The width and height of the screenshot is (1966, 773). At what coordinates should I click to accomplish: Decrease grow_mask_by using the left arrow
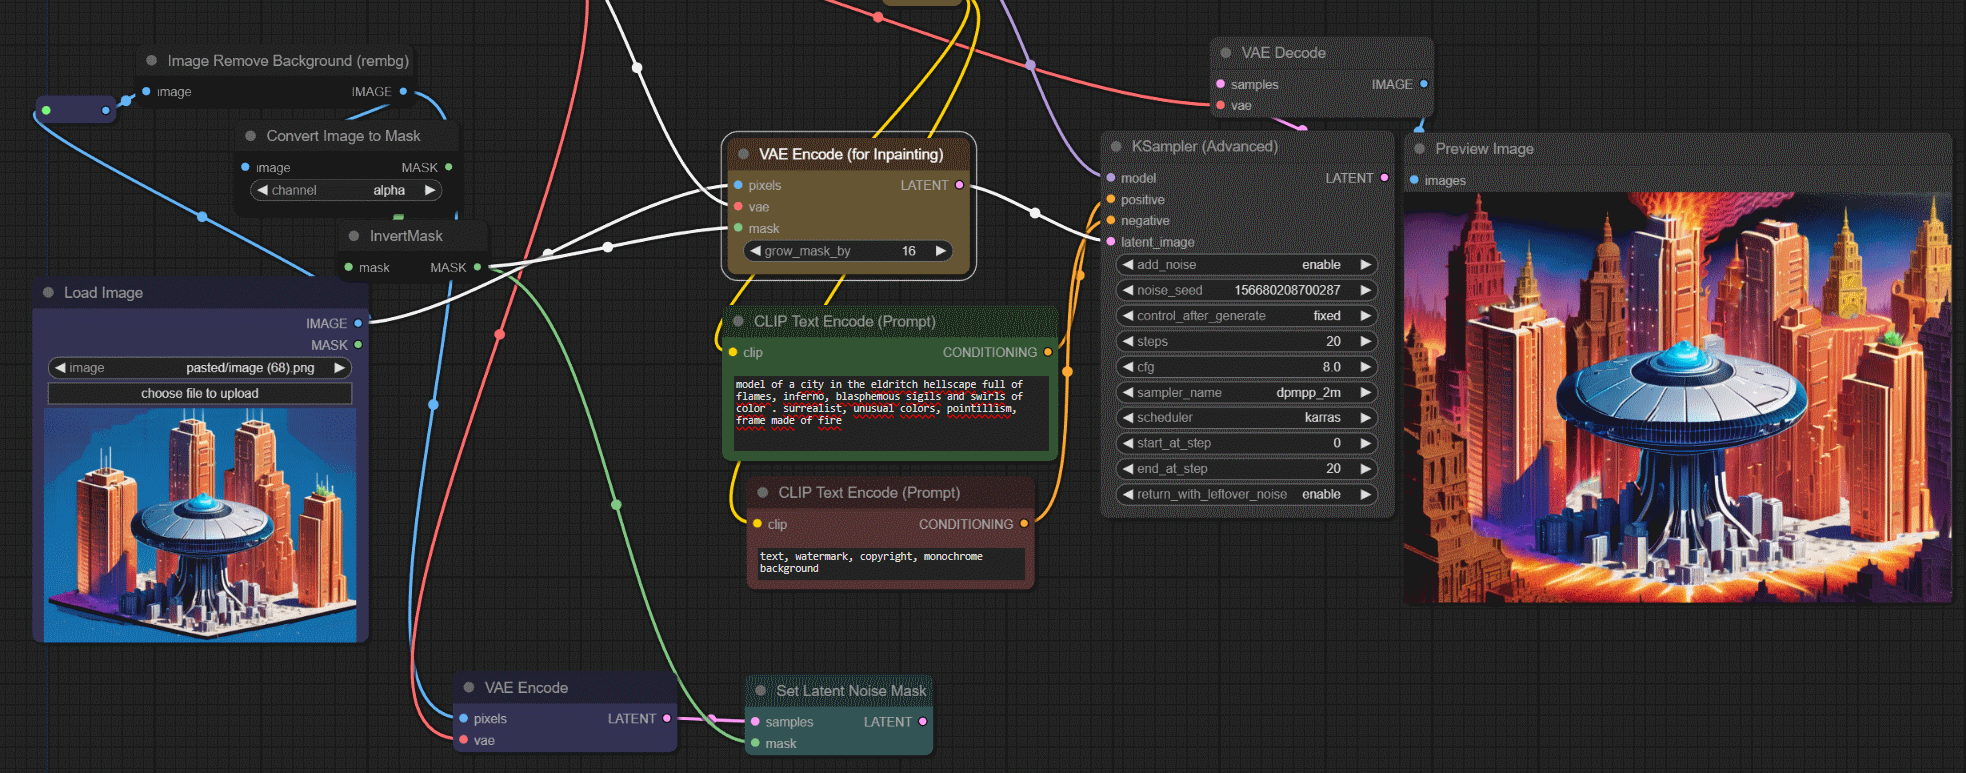[x=755, y=251]
